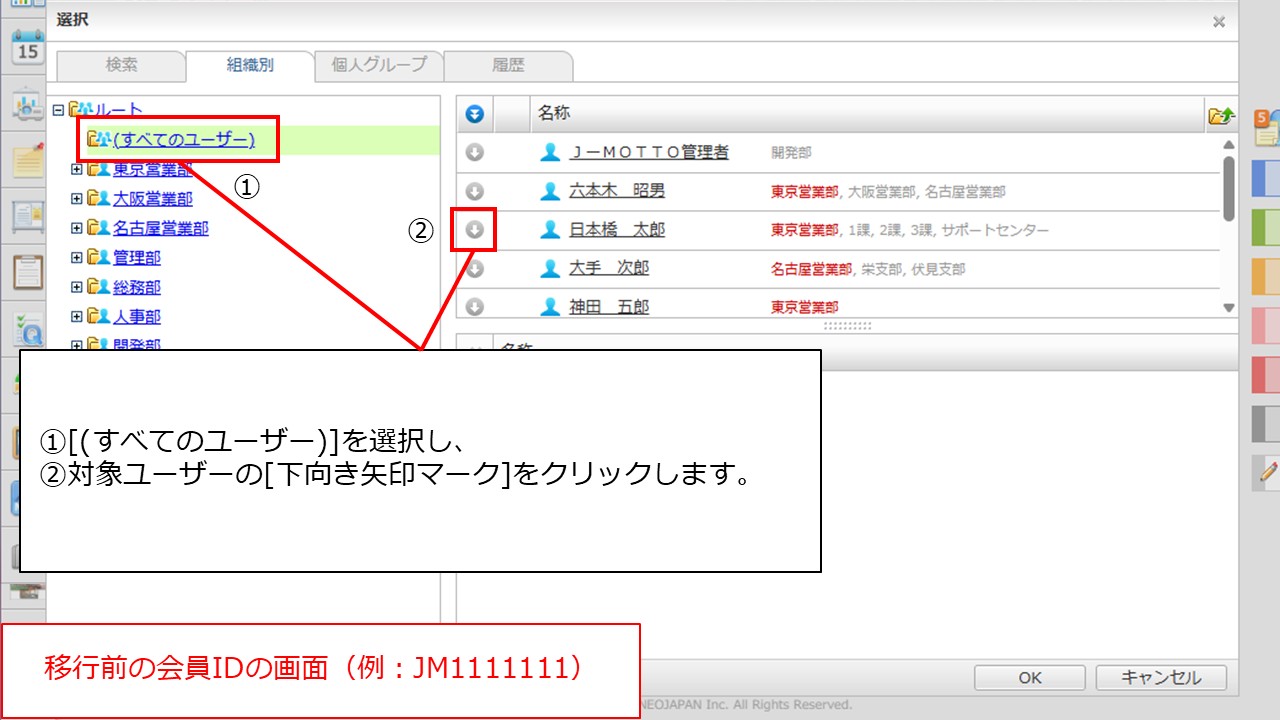Viewport: 1280px width, 720px height.
Task: Click the clipboard icon in left sidebar
Action: [28, 272]
